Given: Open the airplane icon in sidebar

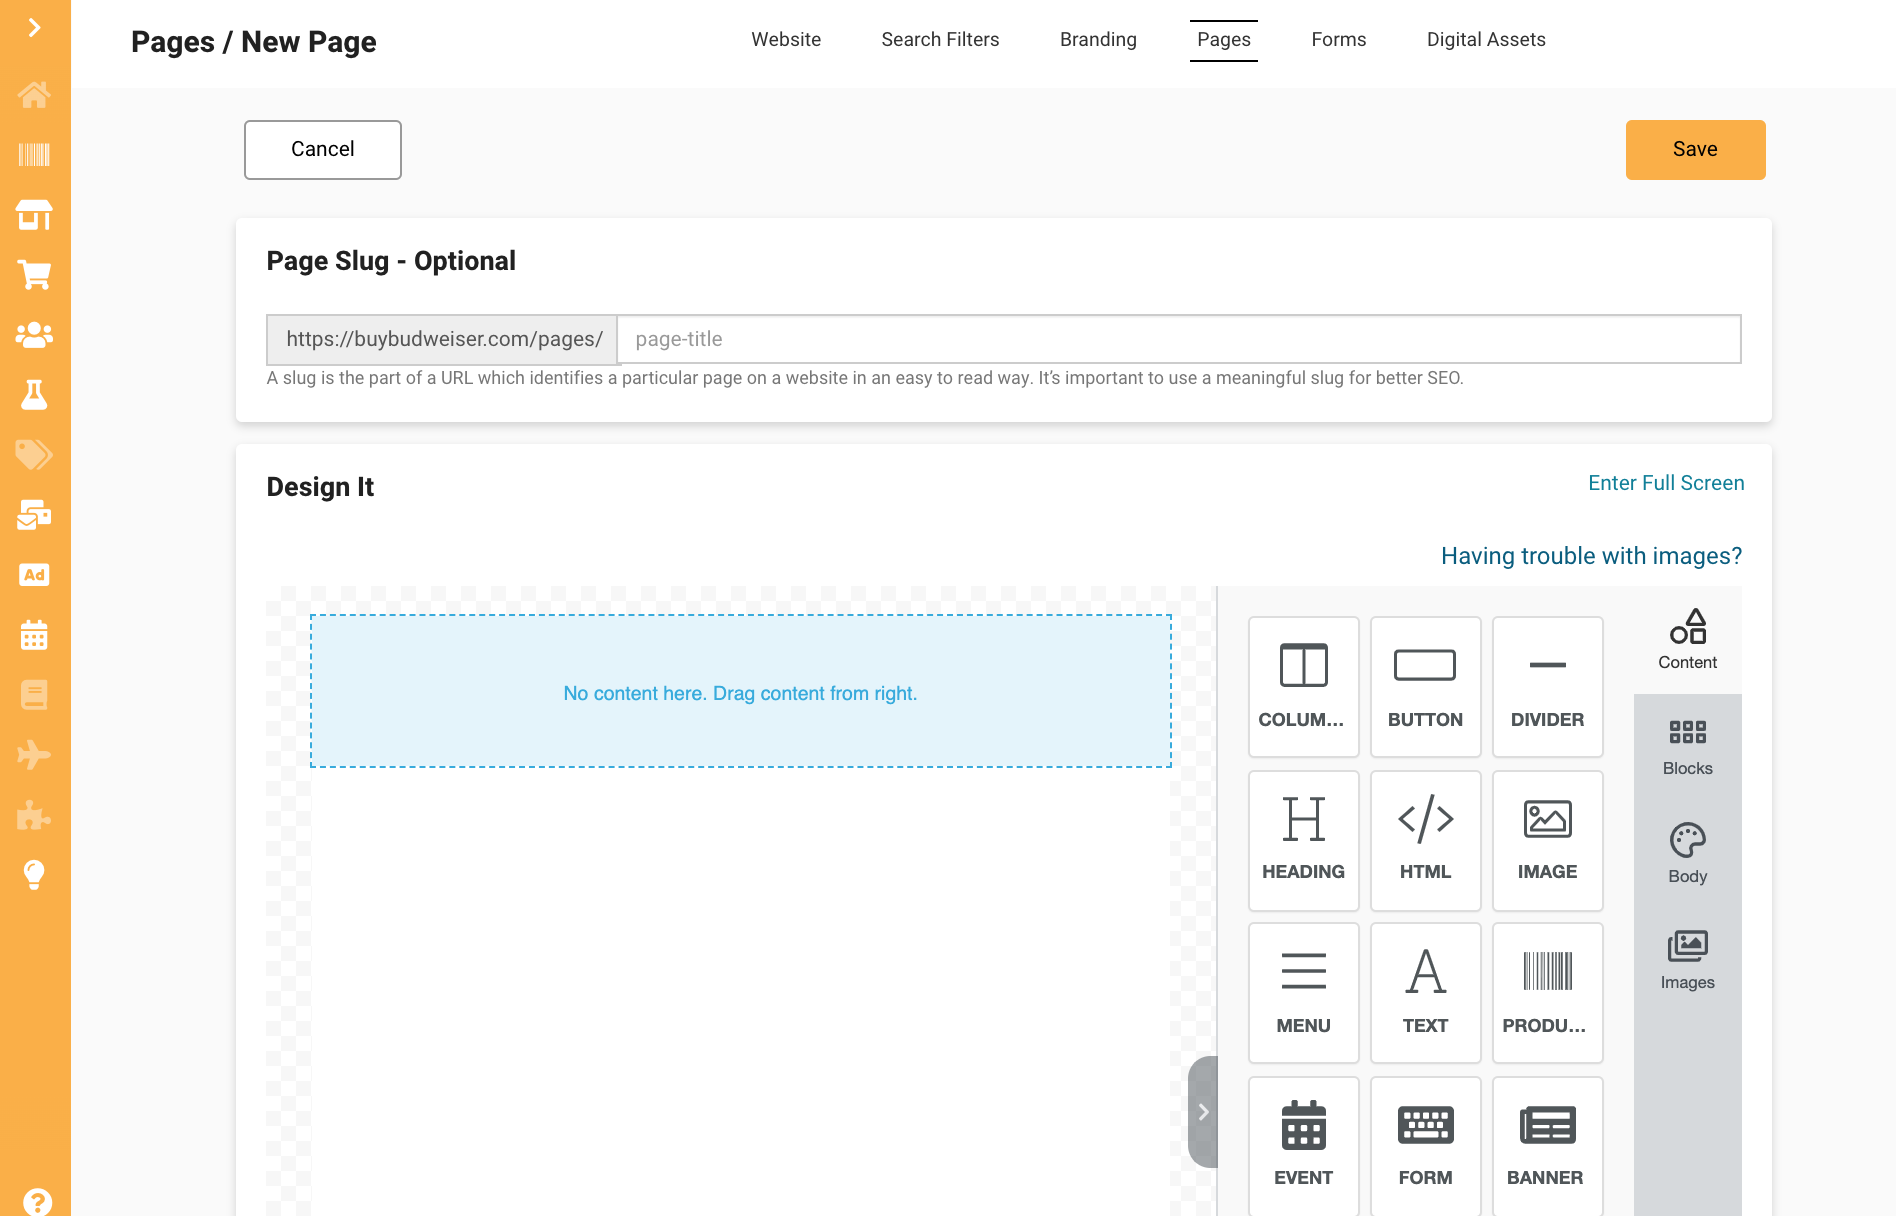Looking at the screenshot, I should click(x=34, y=755).
